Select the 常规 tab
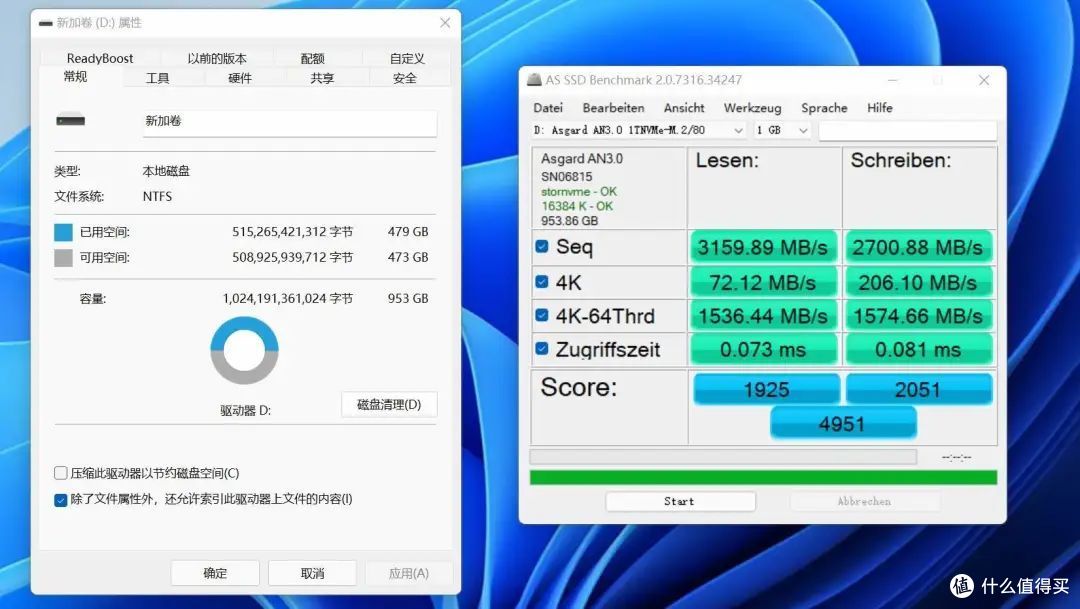This screenshot has height=609, width=1080. coord(75,76)
